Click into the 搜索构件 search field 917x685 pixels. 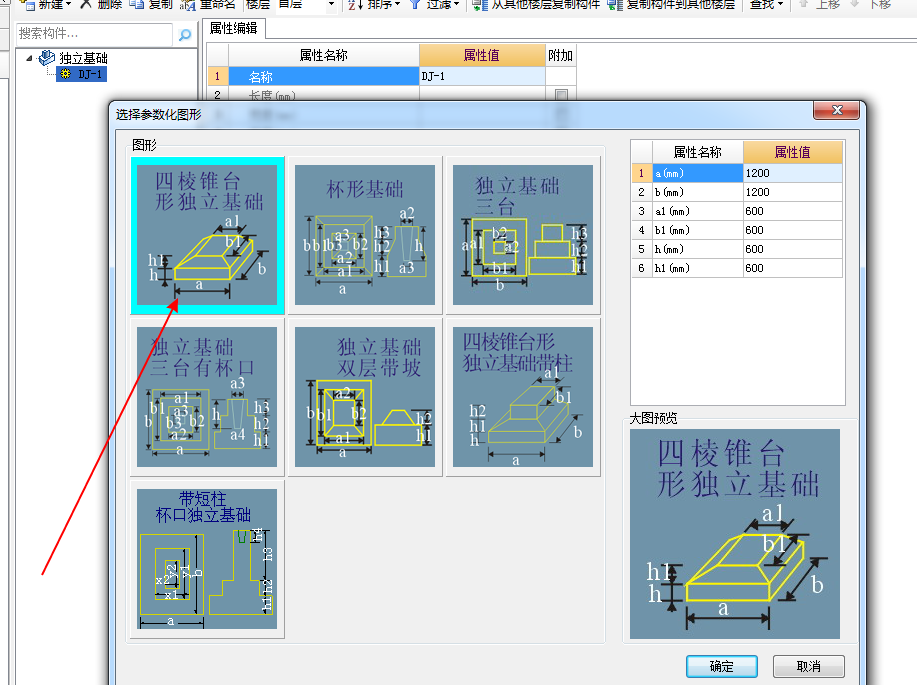coord(94,34)
